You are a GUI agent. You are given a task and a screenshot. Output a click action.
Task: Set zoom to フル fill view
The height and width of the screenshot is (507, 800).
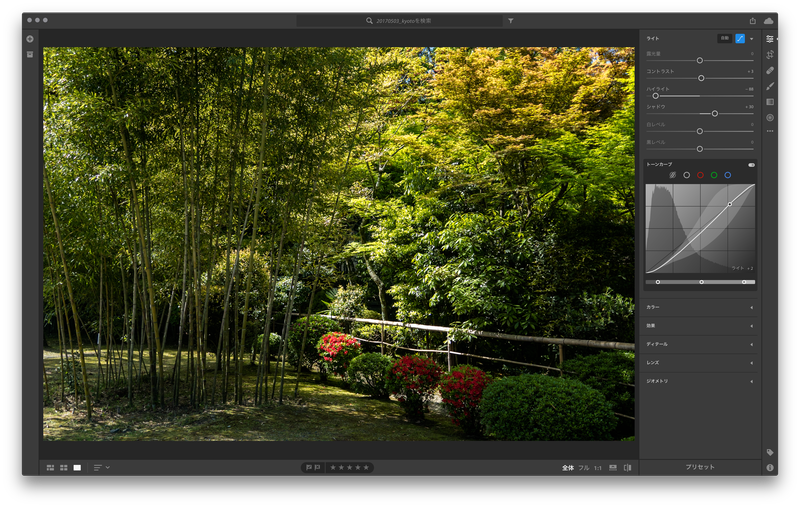pos(584,468)
